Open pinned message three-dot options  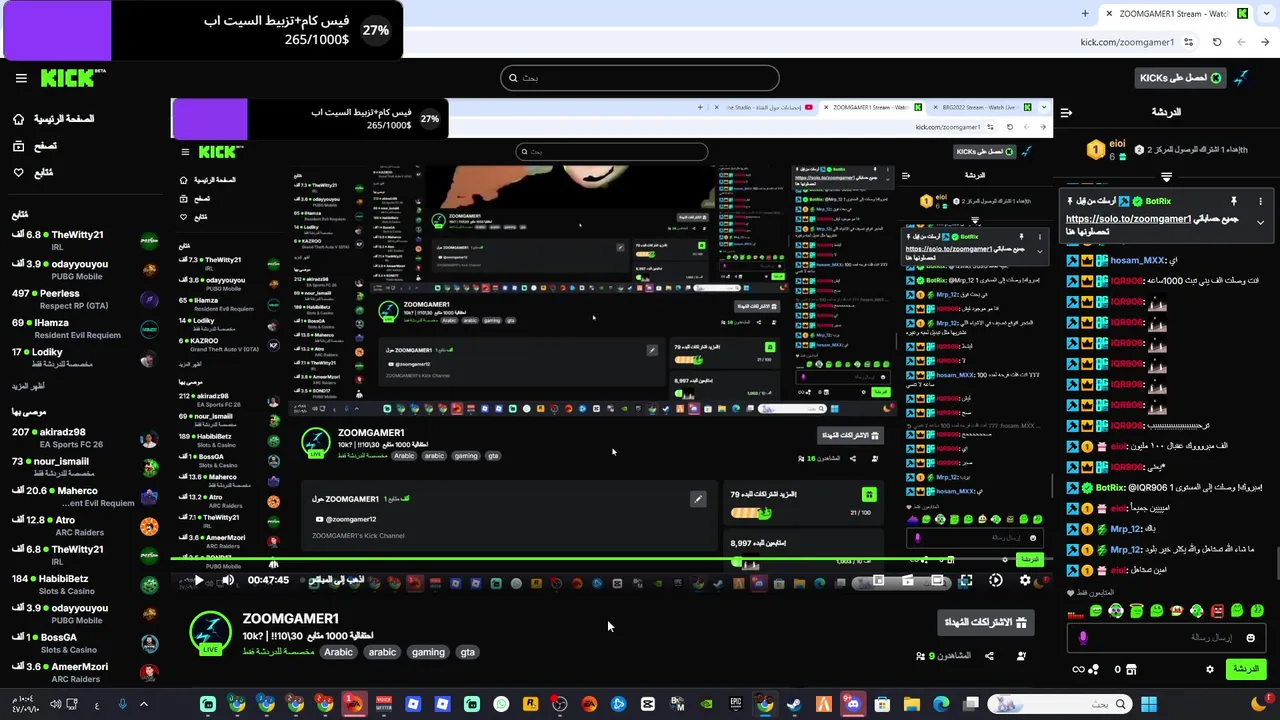click(x=1260, y=201)
